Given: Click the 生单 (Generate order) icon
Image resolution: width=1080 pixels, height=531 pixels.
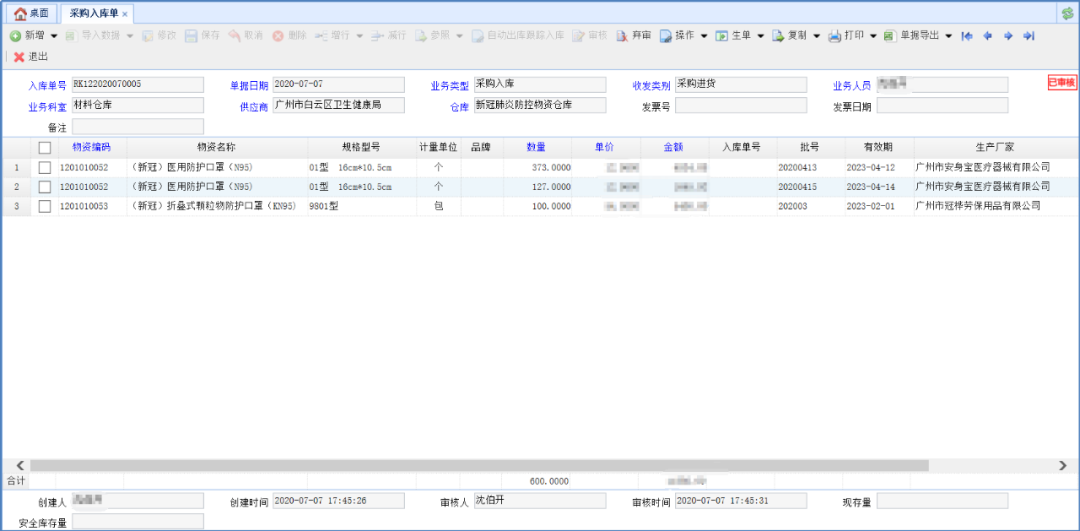Looking at the screenshot, I should point(722,36).
